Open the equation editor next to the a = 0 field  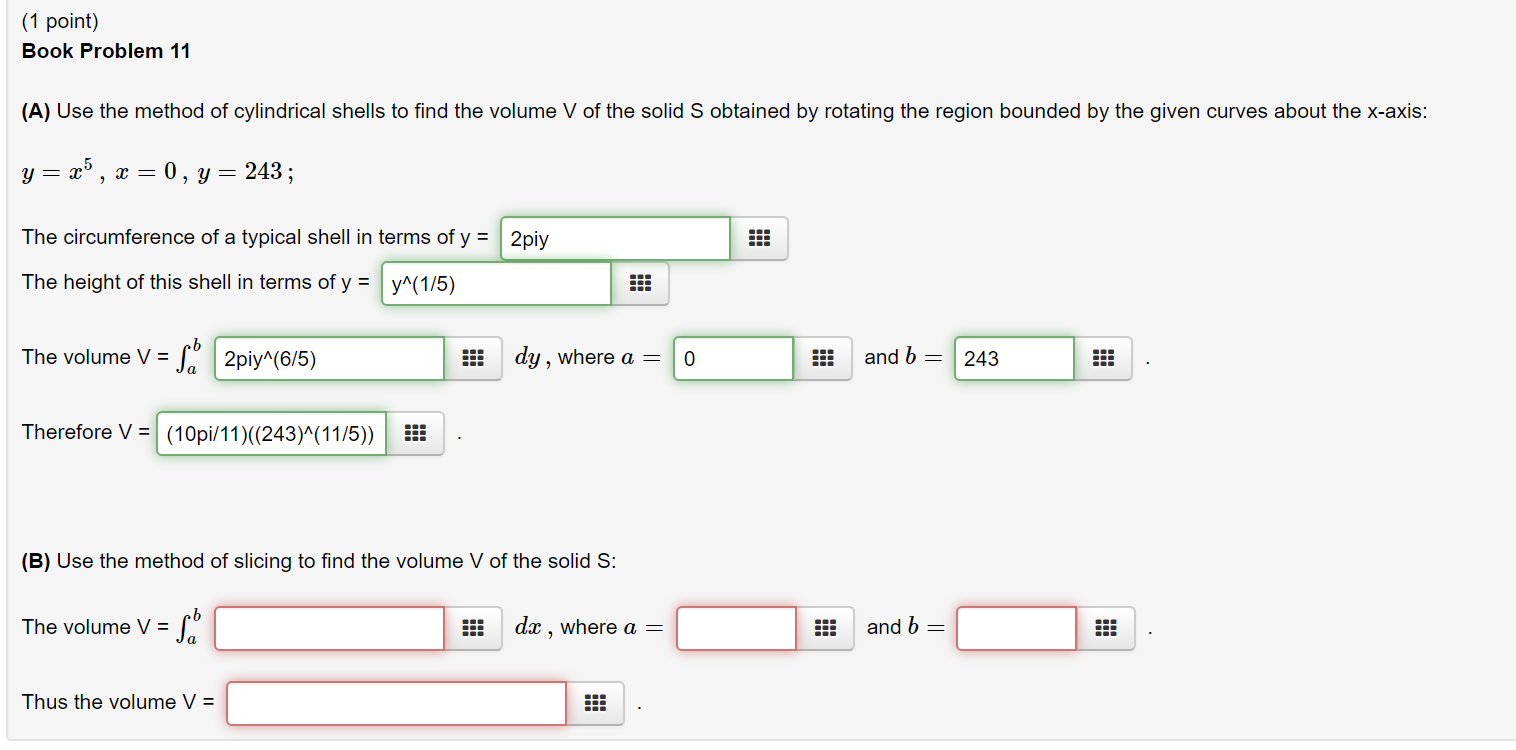(x=823, y=358)
